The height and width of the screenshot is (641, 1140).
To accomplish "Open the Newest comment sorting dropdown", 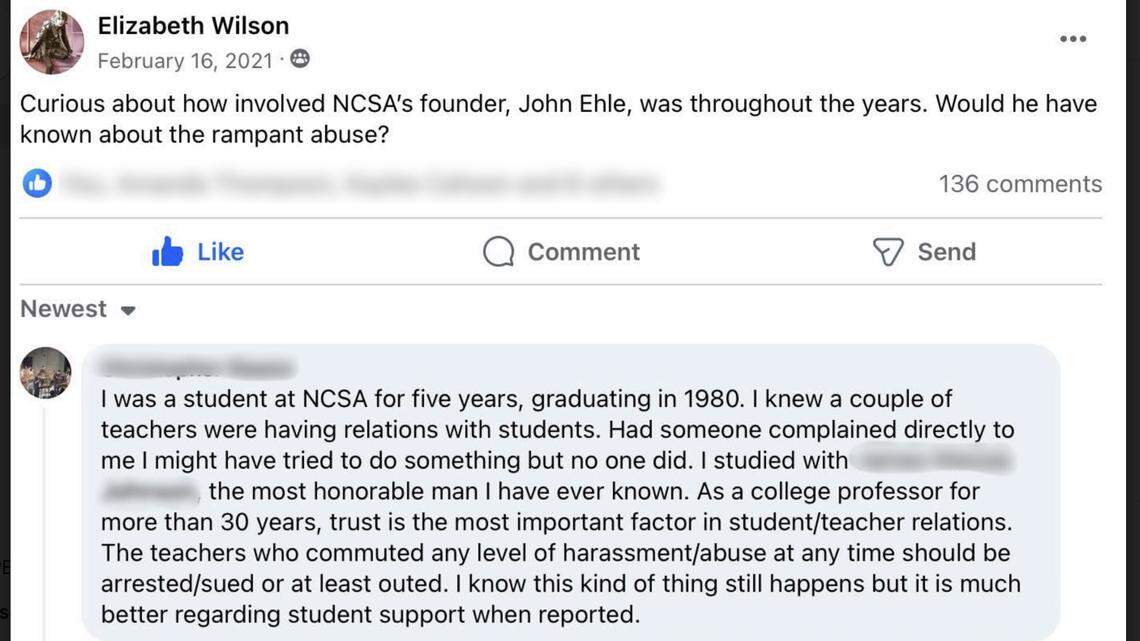I will click(x=77, y=309).
